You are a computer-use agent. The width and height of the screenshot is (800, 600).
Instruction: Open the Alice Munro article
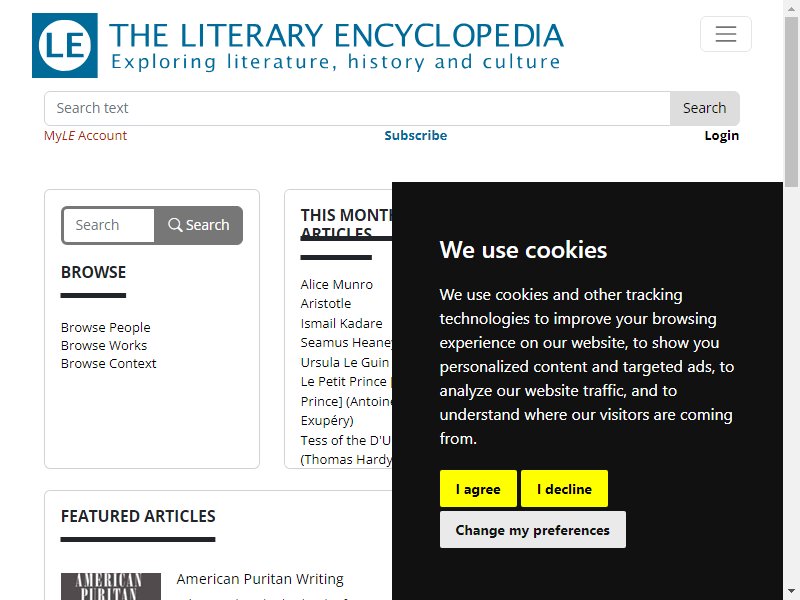[x=337, y=285]
